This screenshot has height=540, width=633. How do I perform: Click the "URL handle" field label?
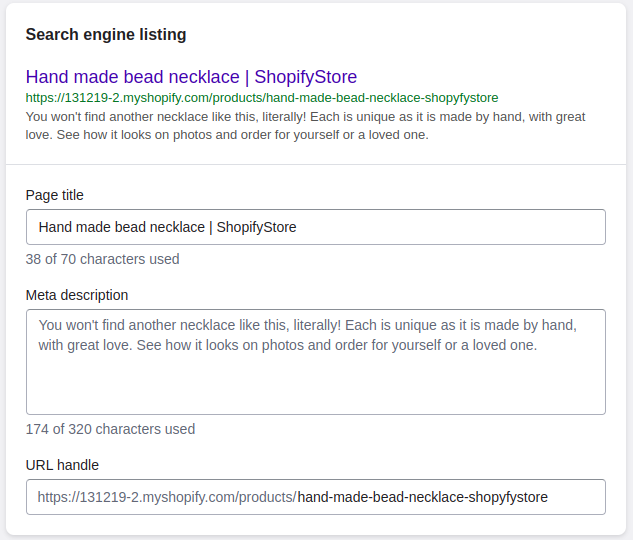[62, 465]
